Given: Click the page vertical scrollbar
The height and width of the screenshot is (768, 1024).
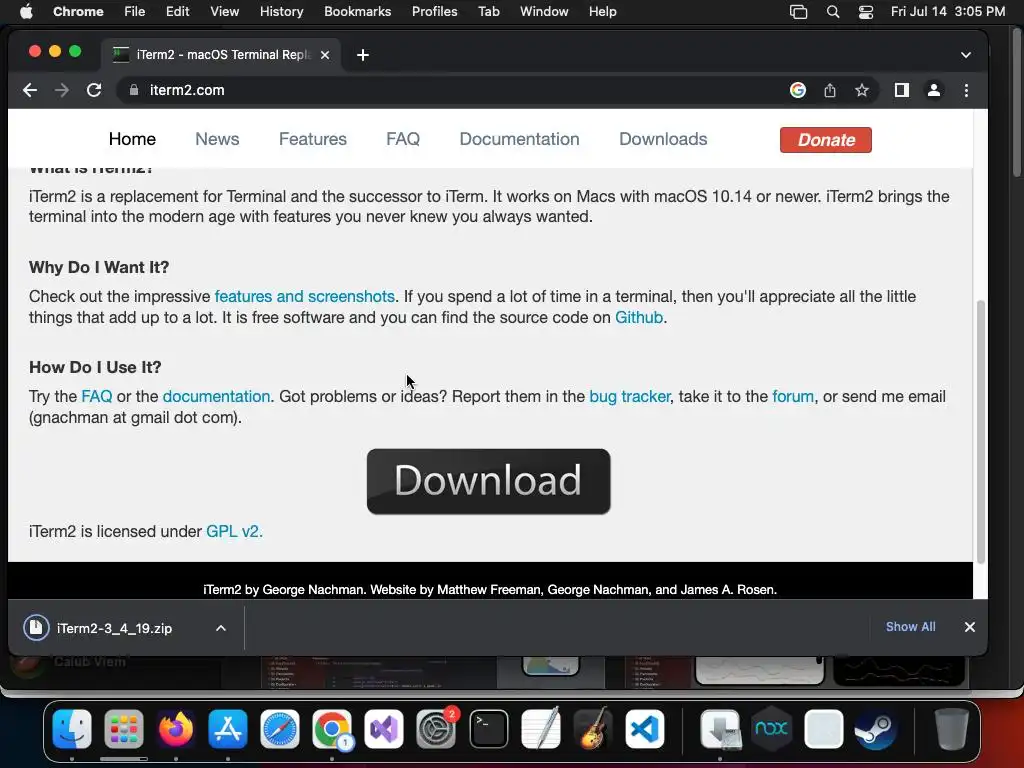Looking at the screenshot, I should (980, 431).
